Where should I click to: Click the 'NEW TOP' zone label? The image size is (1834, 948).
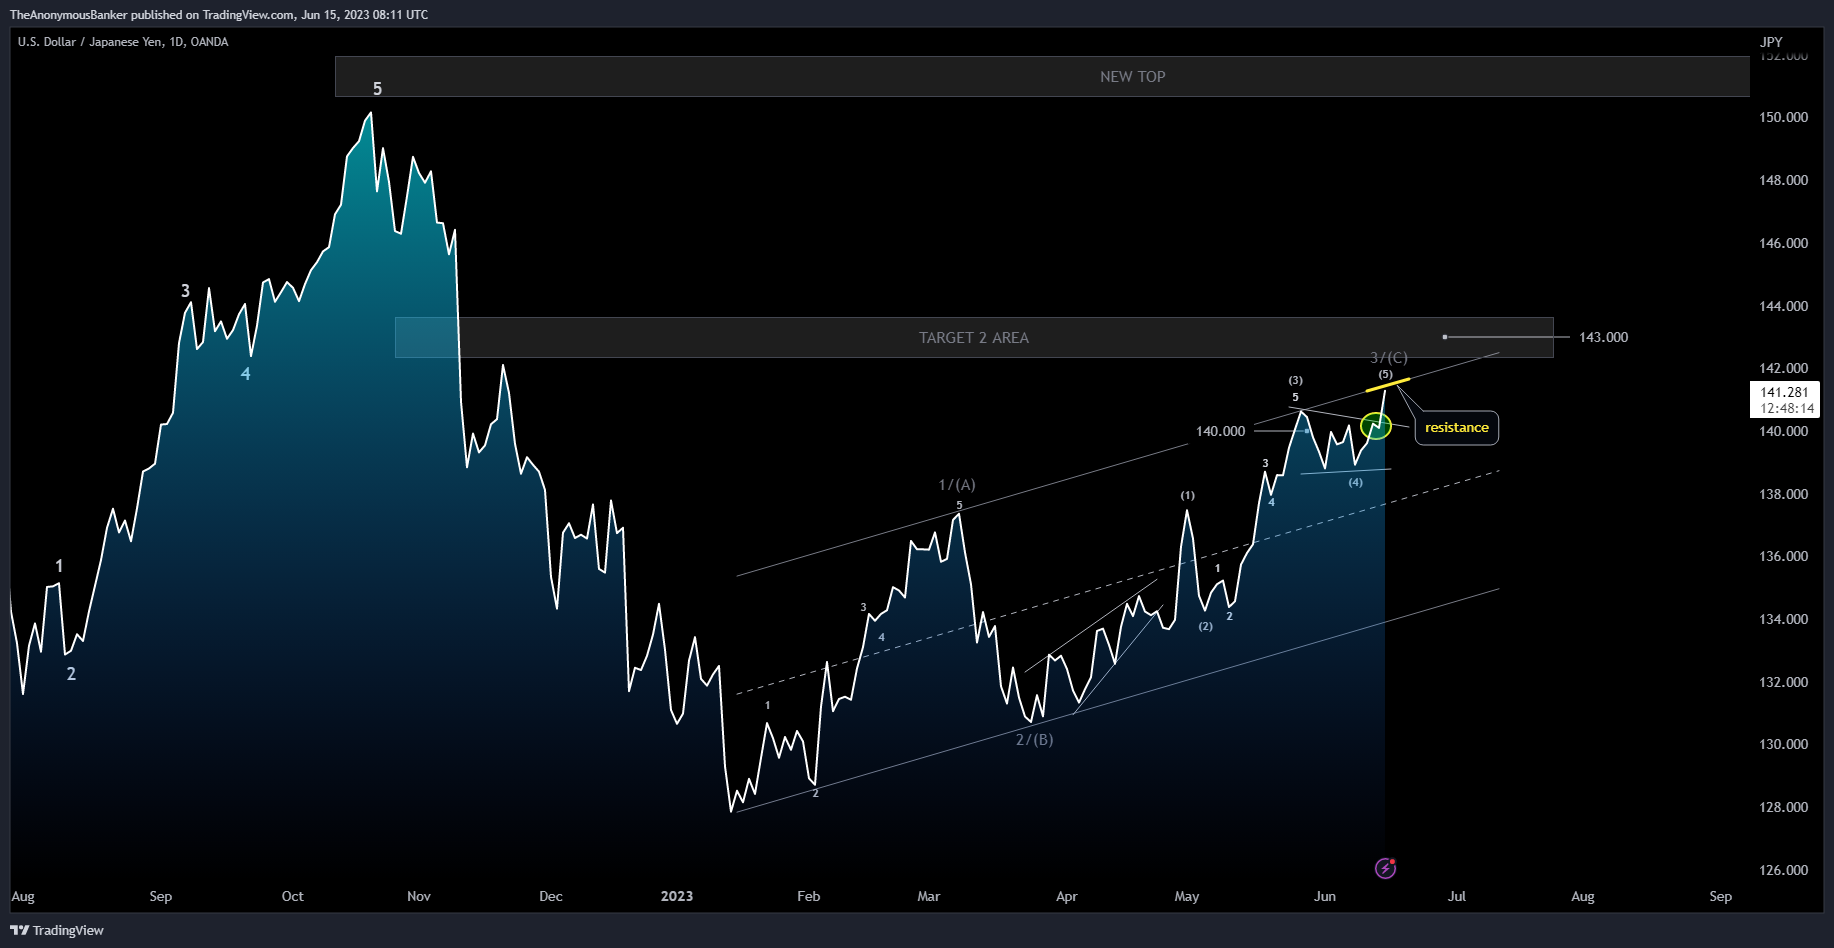click(x=1132, y=76)
